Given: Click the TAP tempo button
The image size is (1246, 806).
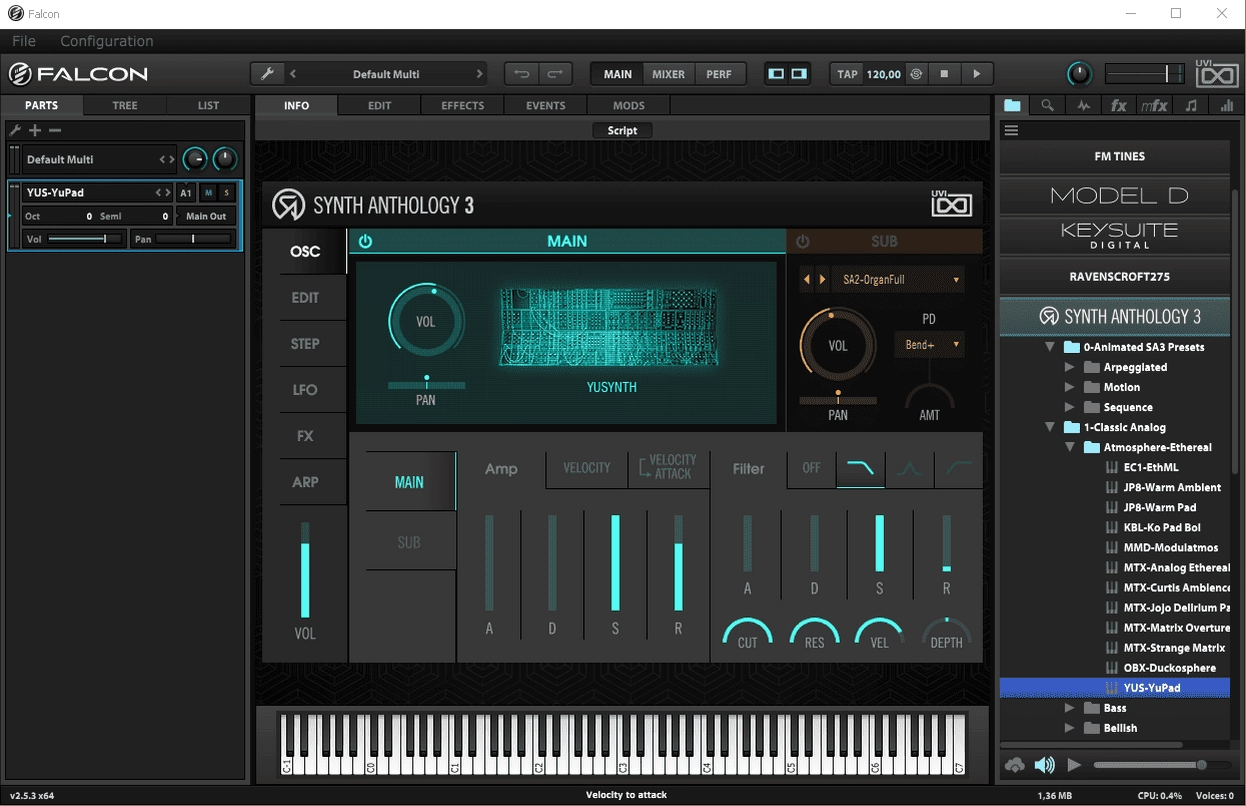Looking at the screenshot, I should 848,74.
